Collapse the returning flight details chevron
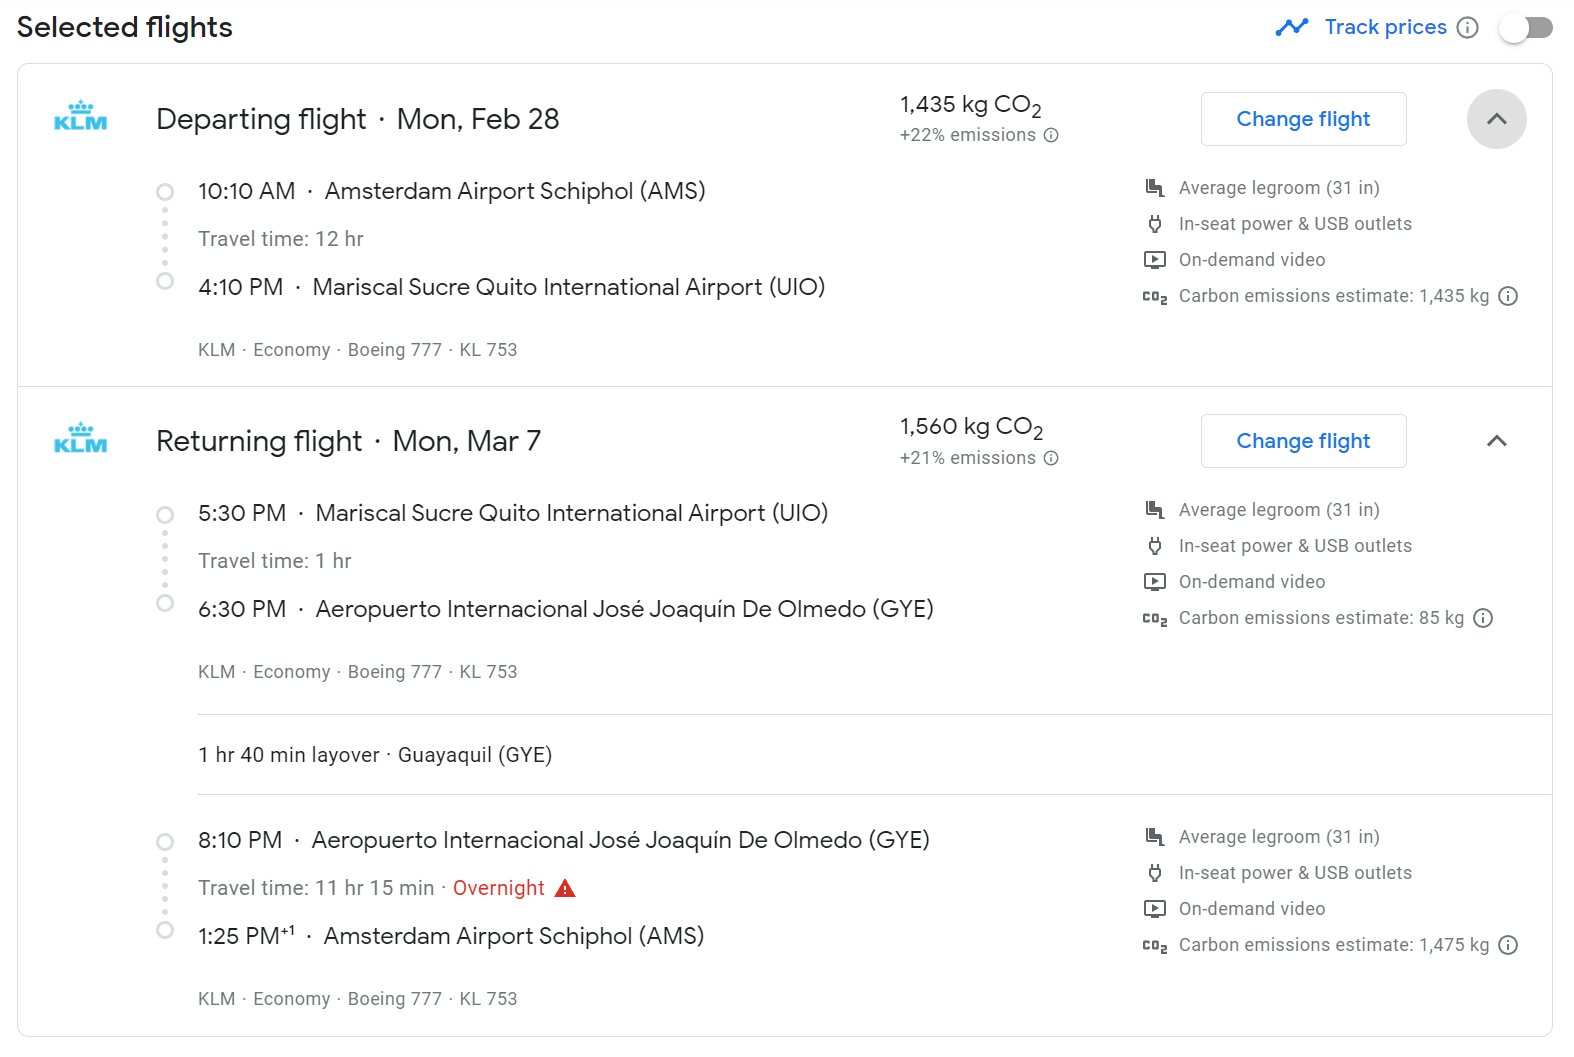 pyautogui.click(x=1496, y=441)
